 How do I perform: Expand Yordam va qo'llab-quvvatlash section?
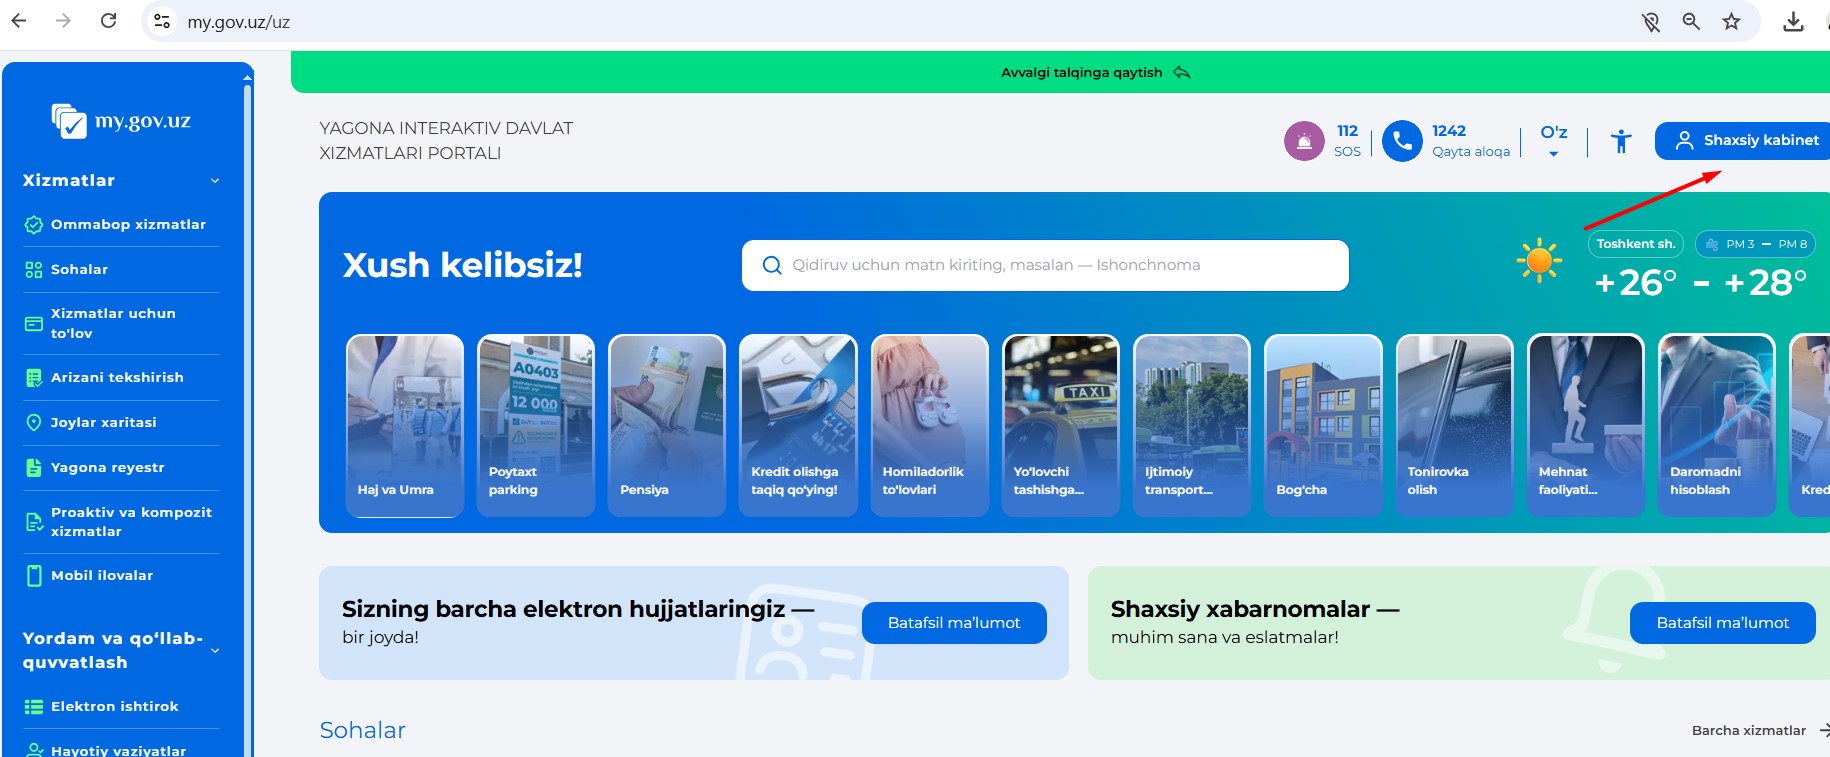(215, 650)
